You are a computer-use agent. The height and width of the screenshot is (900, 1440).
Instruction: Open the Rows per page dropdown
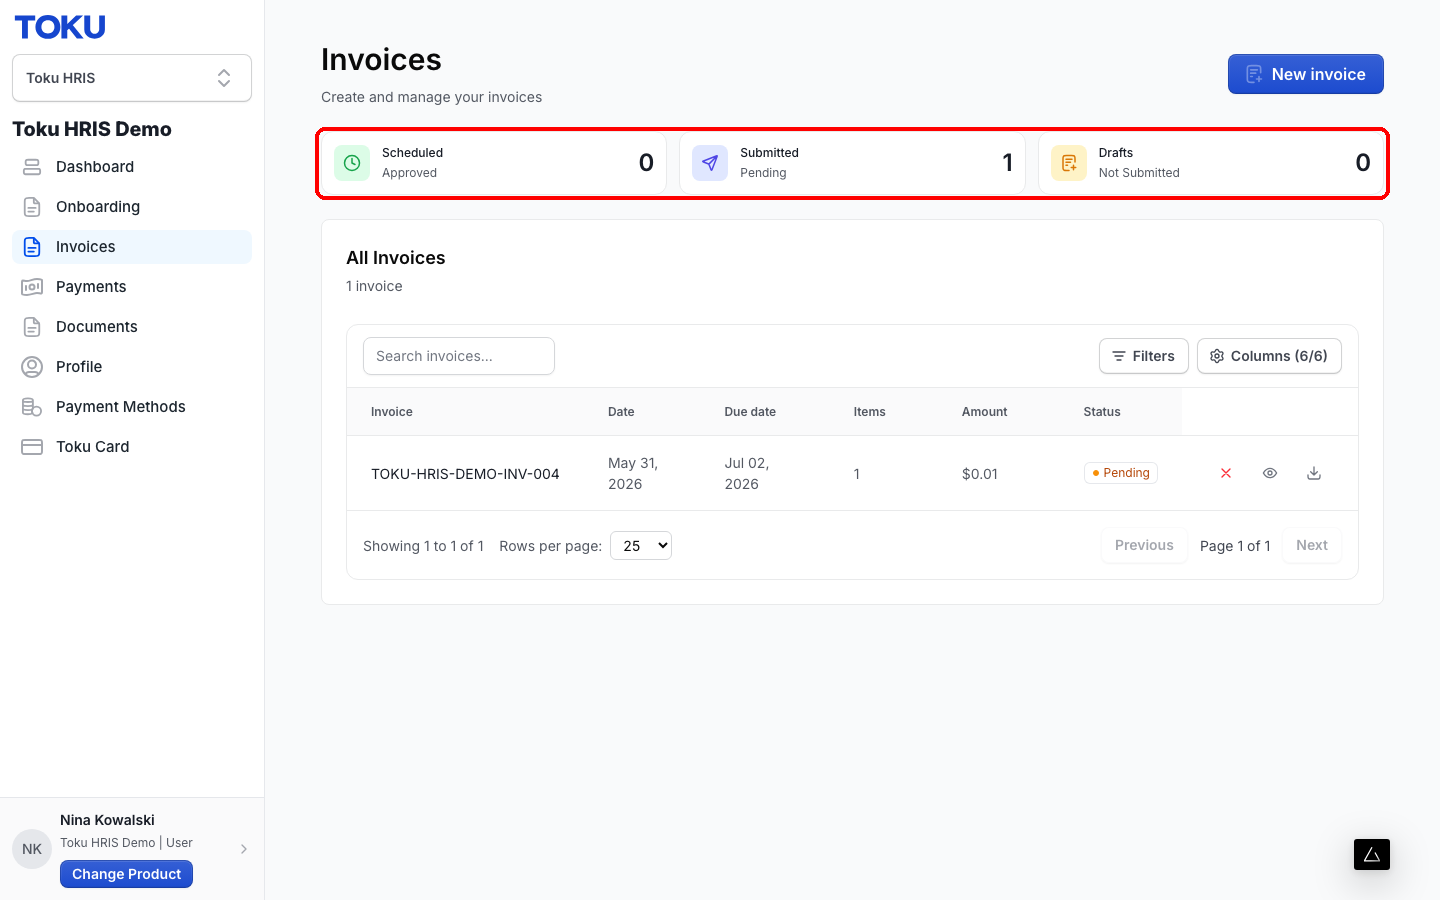point(641,546)
